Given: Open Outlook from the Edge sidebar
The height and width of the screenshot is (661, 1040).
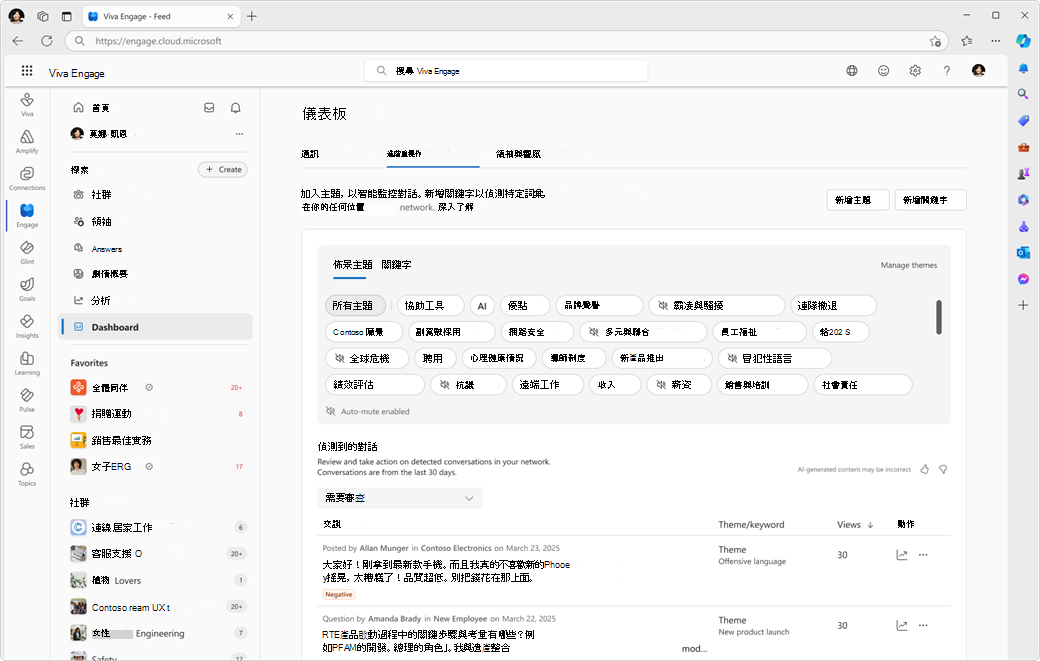Looking at the screenshot, I should 1023,252.
